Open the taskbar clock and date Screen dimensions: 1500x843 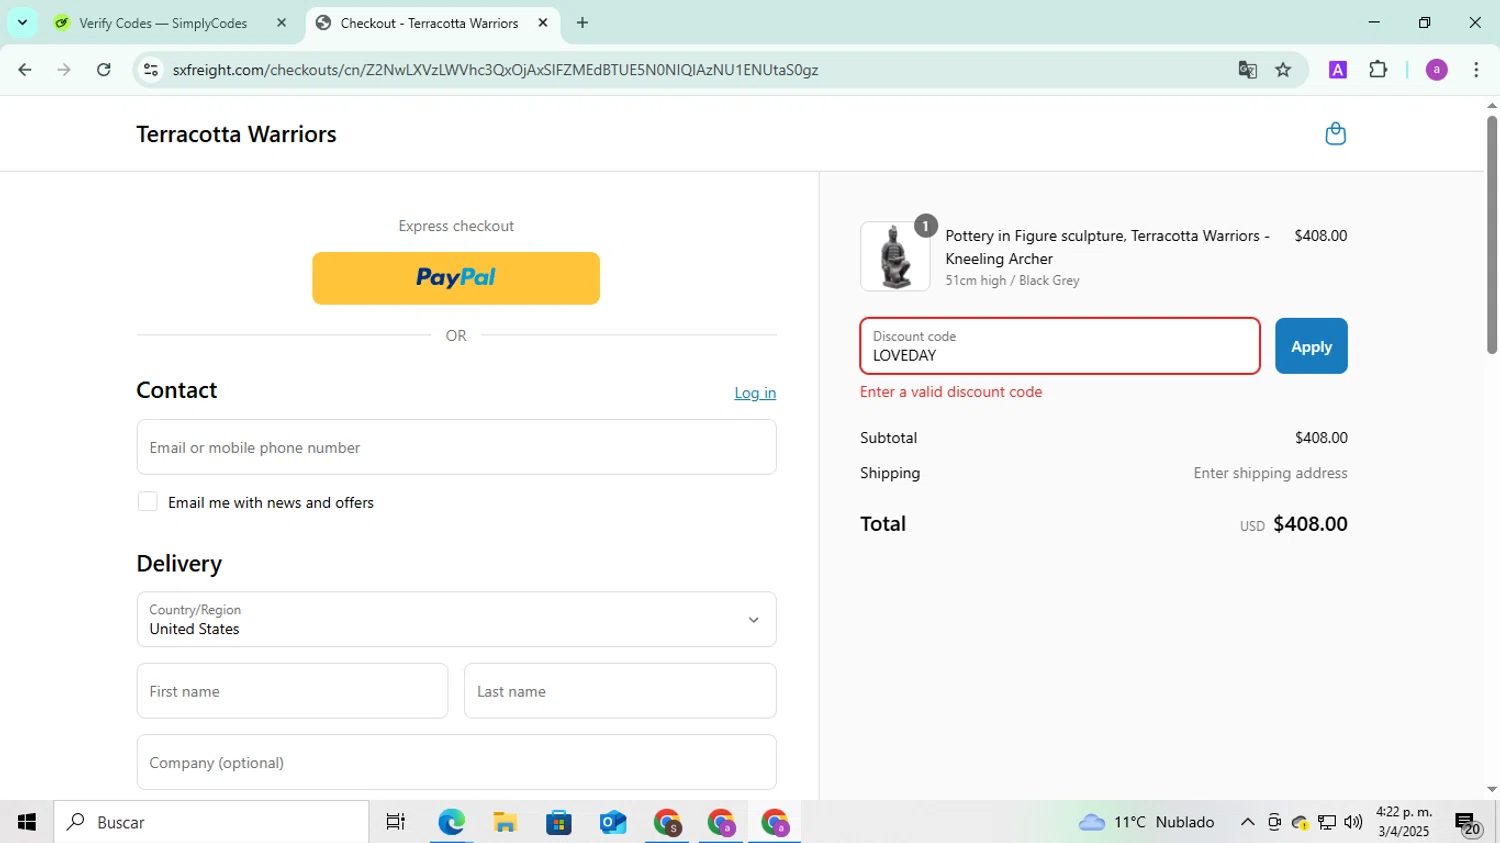coord(1404,822)
